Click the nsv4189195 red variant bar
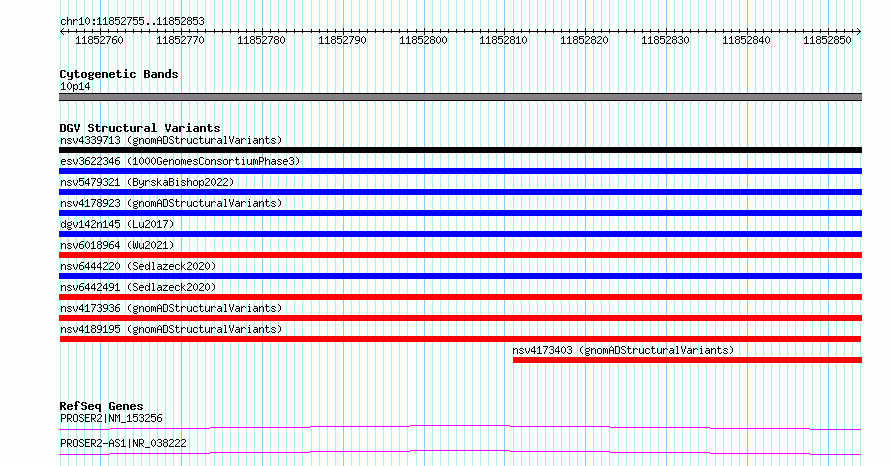This screenshot has width=890, height=466. coord(460,339)
